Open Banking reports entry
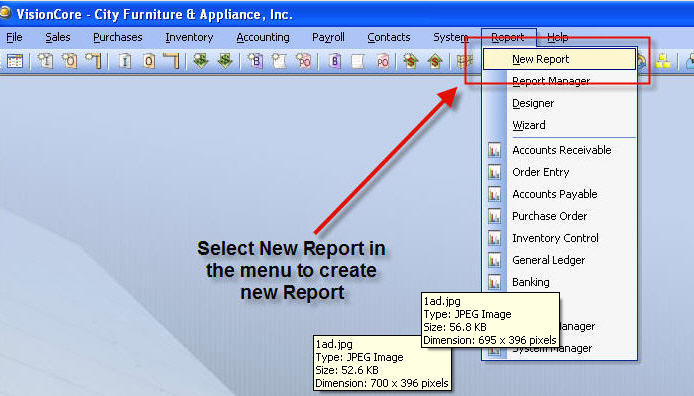Image resolution: width=694 pixels, height=396 pixels. click(x=559, y=282)
